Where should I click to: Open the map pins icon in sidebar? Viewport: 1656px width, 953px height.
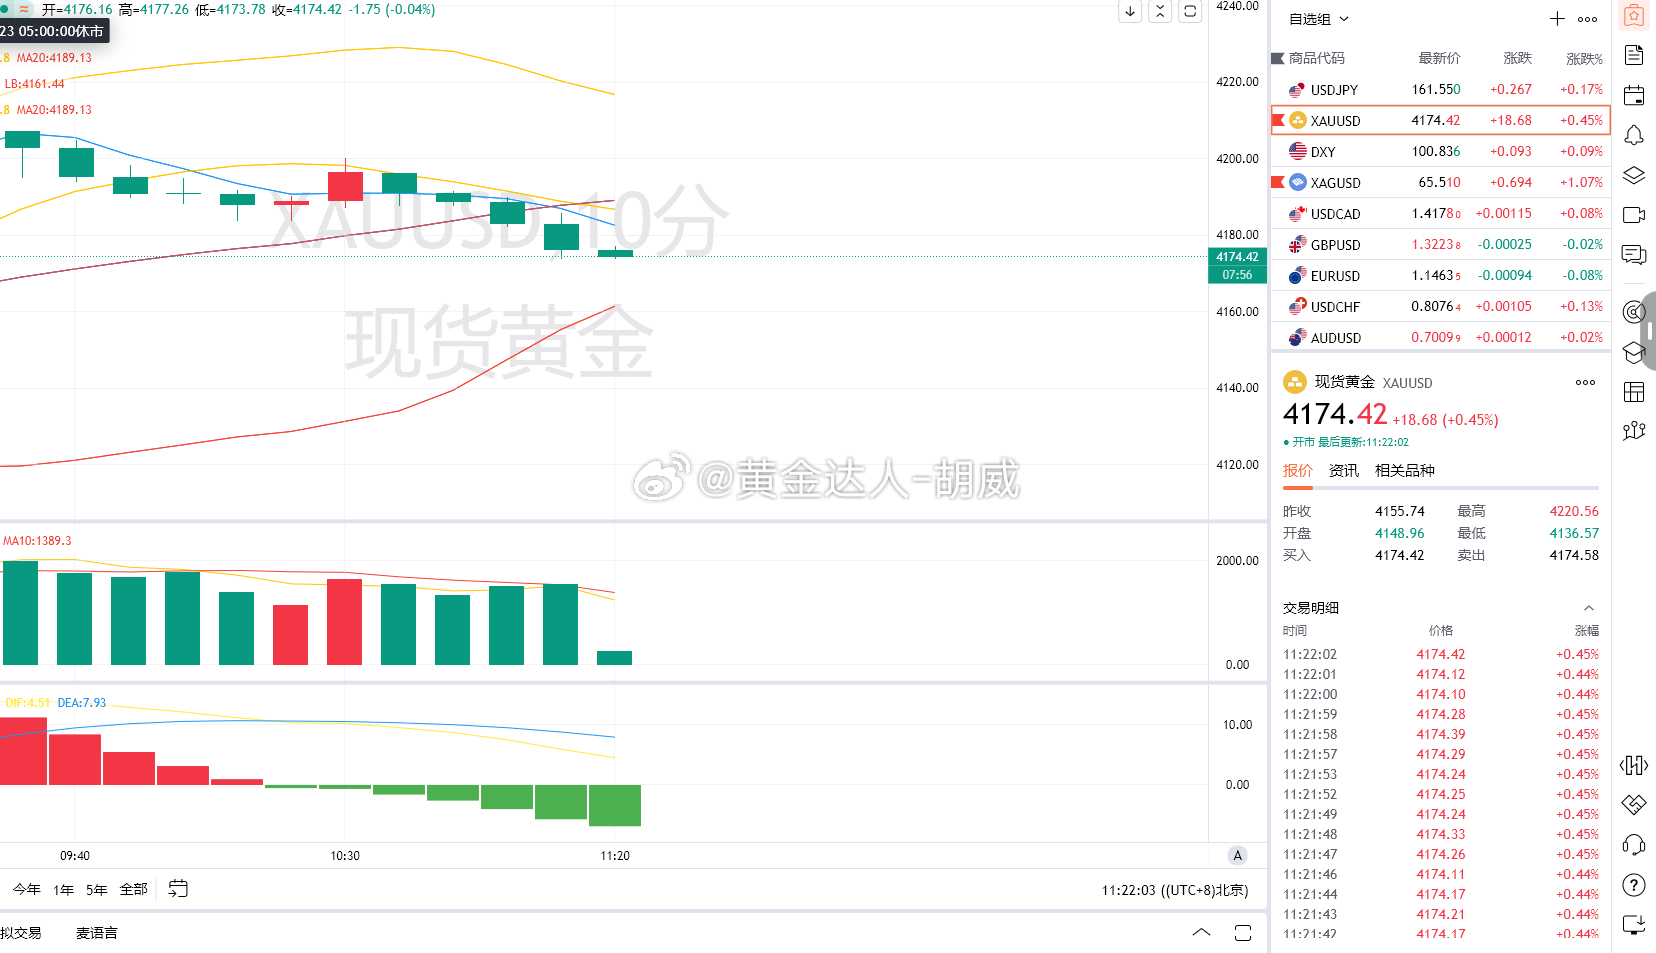click(1634, 431)
